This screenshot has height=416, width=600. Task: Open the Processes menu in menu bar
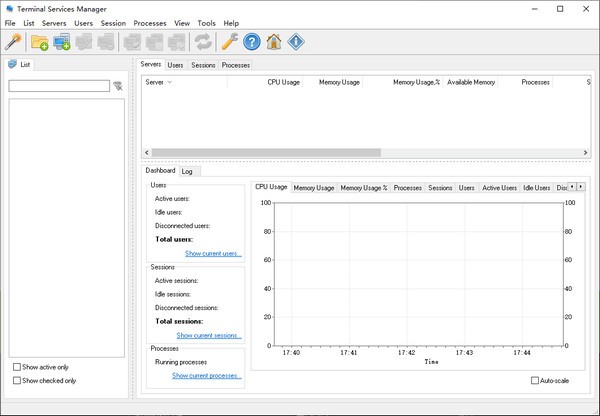coord(150,23)
